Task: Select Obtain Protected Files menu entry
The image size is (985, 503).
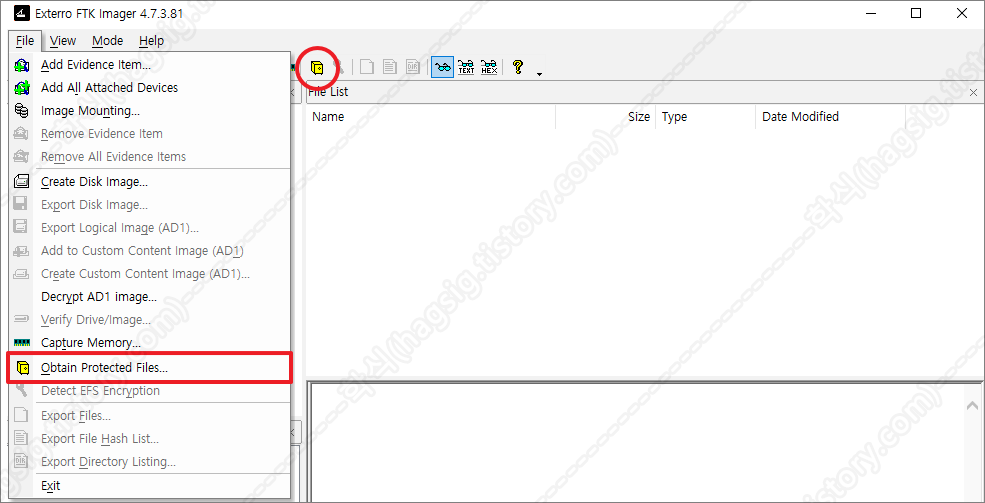Action: pos(150,368)
